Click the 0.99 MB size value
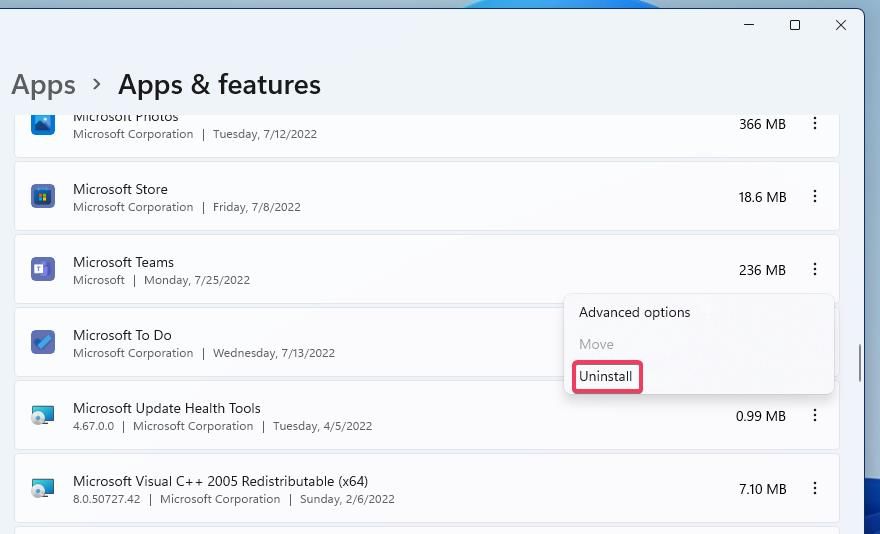The image size is (880, 534). [x=760, y=416]
